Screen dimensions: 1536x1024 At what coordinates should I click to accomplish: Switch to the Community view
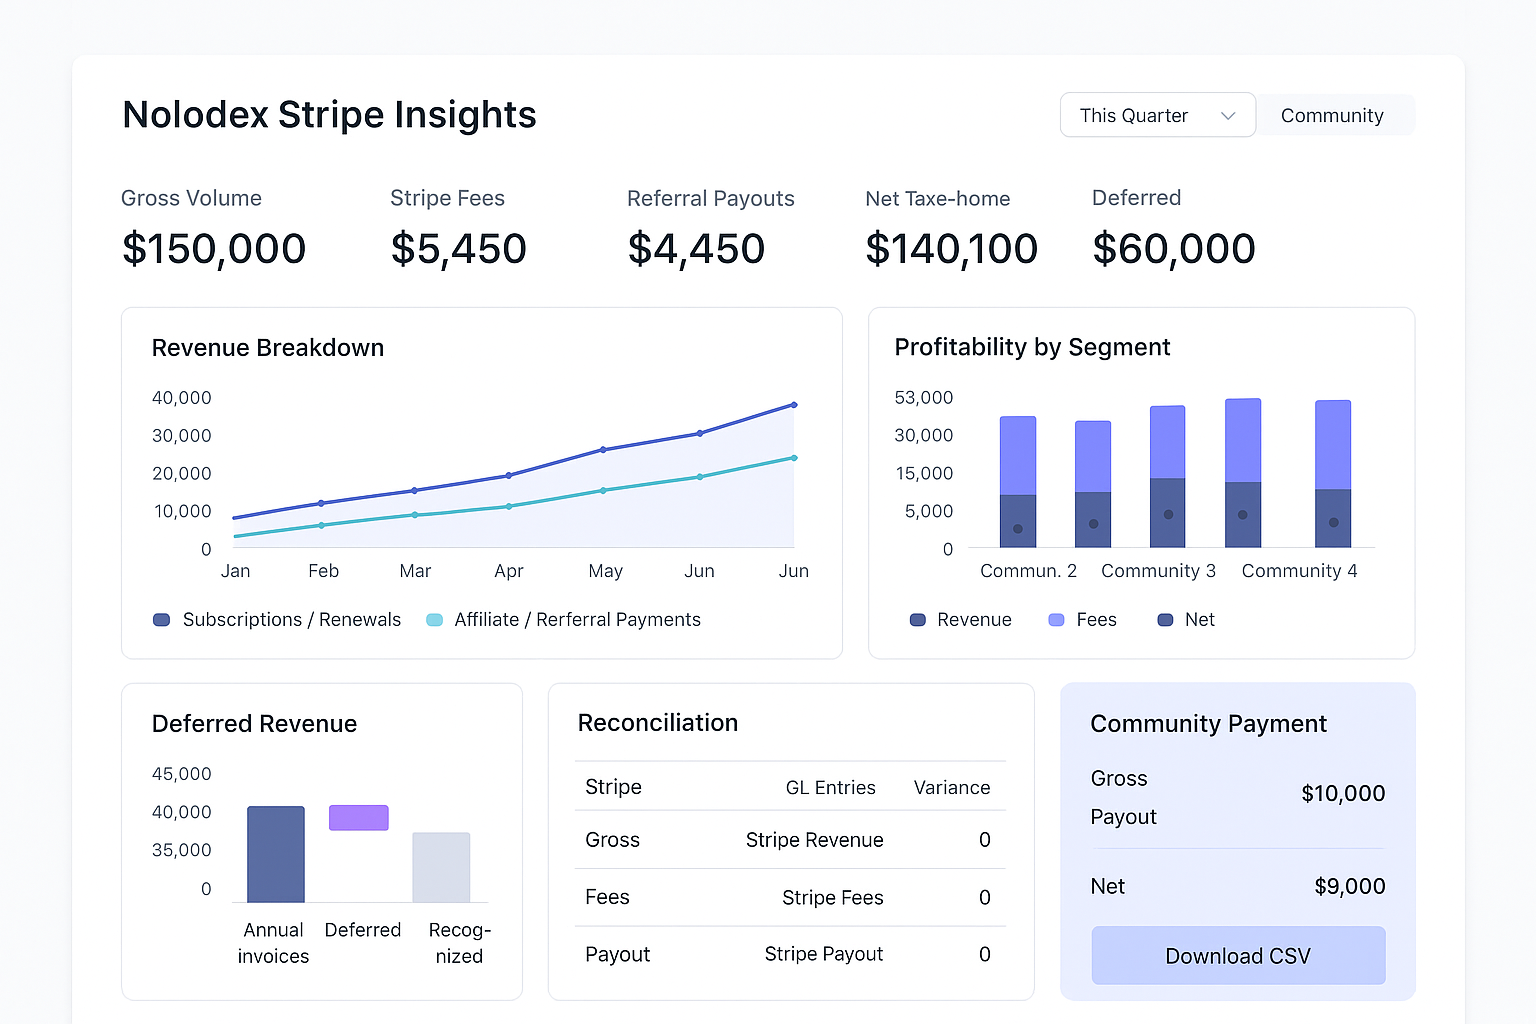click(x=1333, y=114)
